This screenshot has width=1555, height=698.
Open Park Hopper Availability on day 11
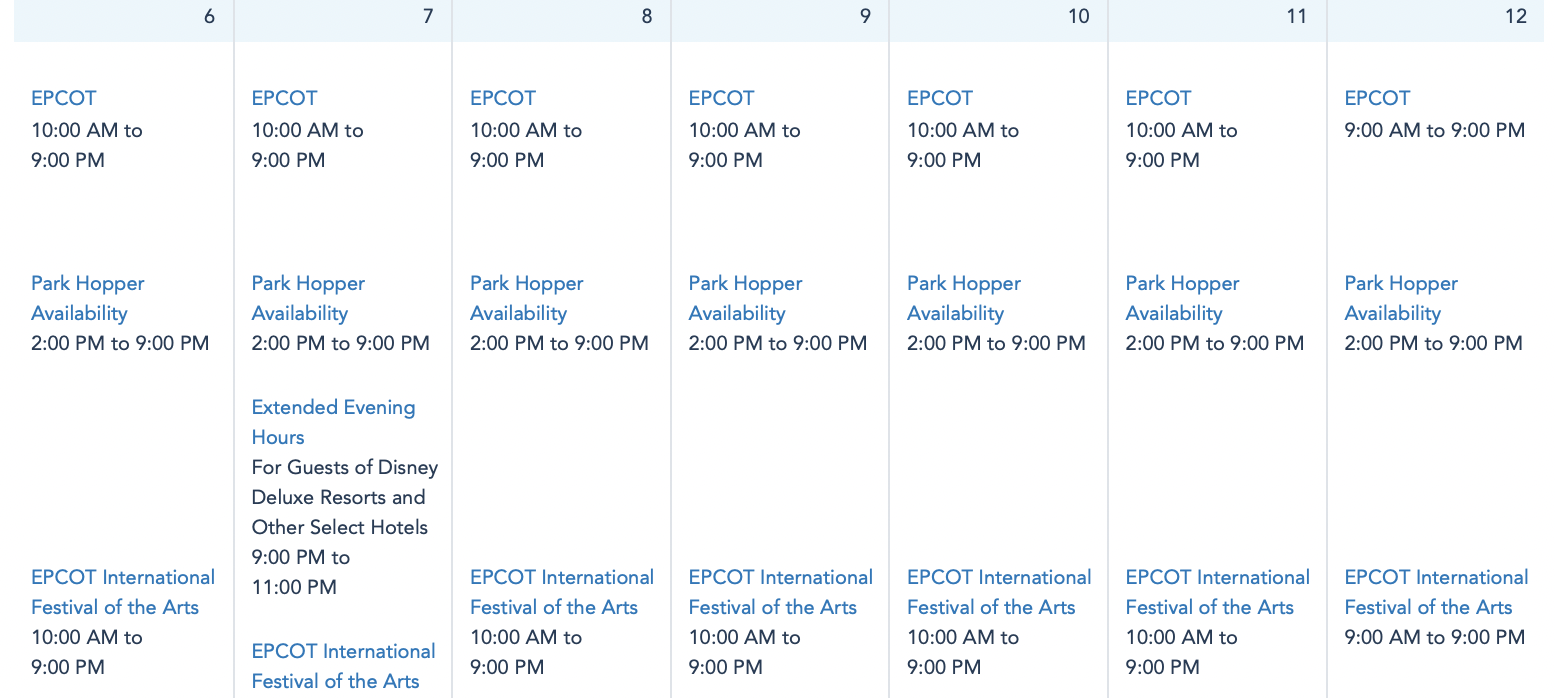tap(1182, 298)
